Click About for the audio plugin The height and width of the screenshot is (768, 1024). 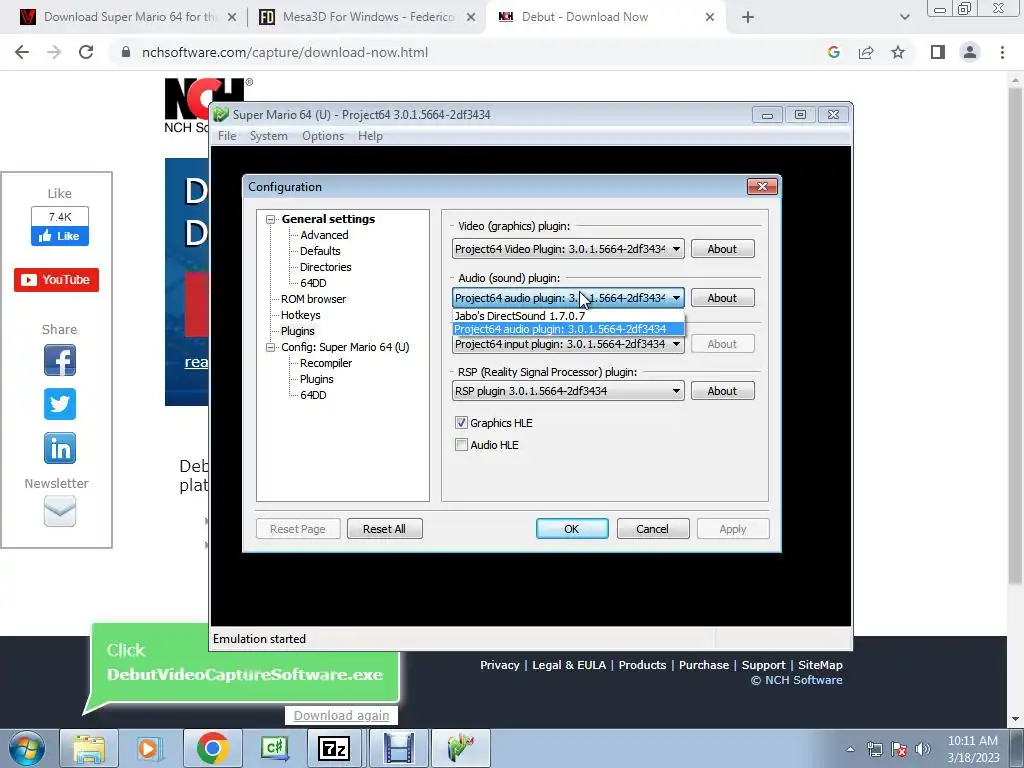(x=722, y=298)
